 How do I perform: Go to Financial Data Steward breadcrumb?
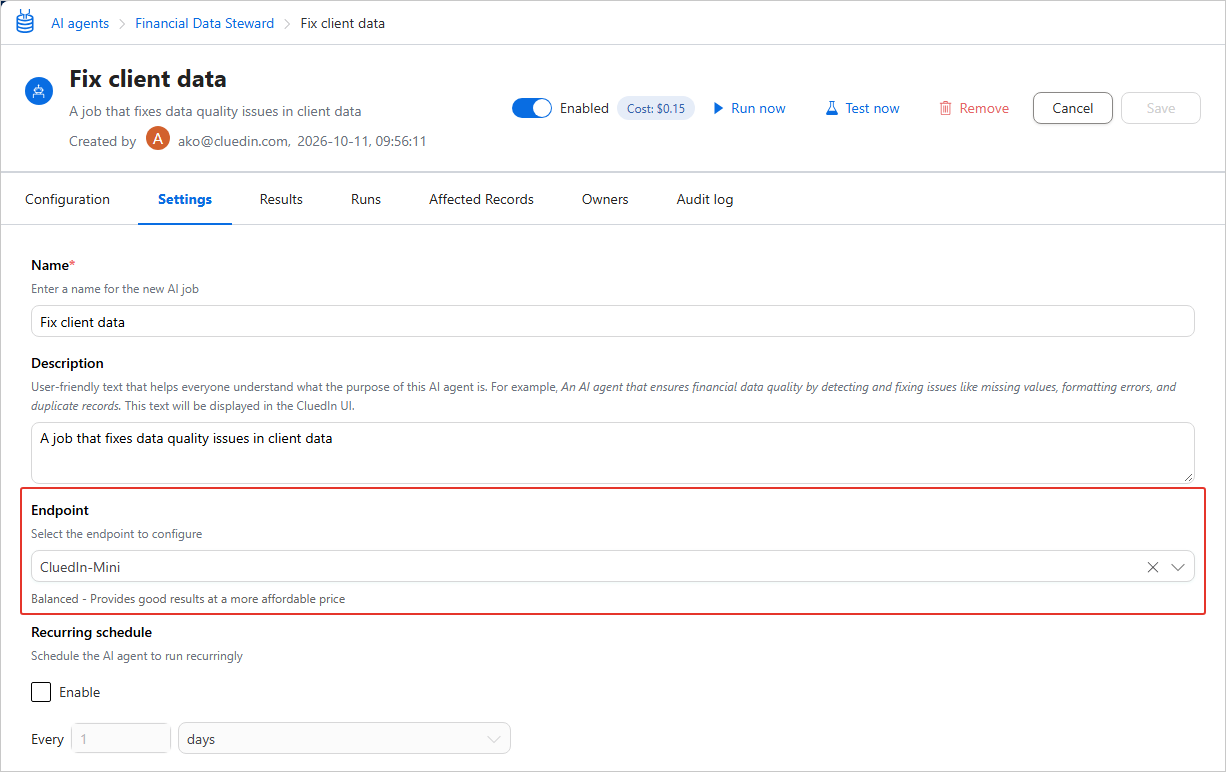point(204,23)
